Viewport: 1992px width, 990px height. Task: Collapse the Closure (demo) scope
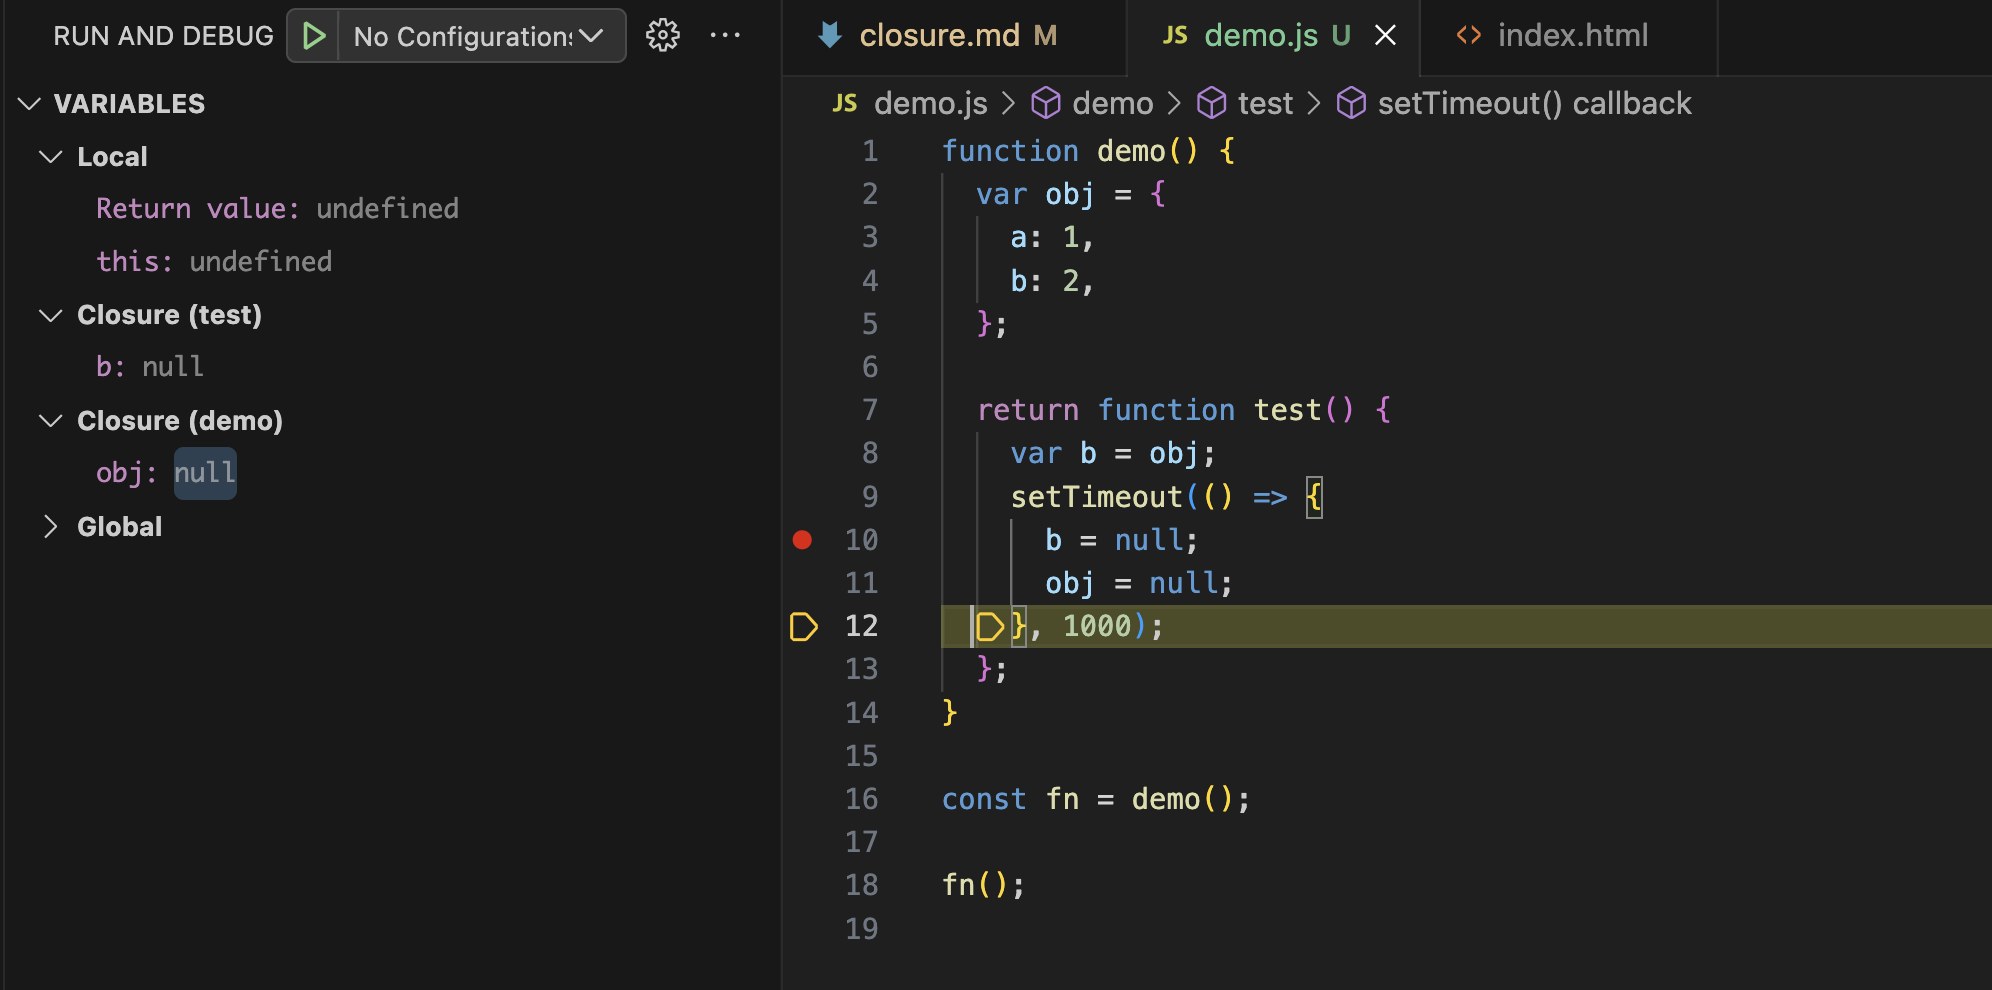click(x=50, y=421)
